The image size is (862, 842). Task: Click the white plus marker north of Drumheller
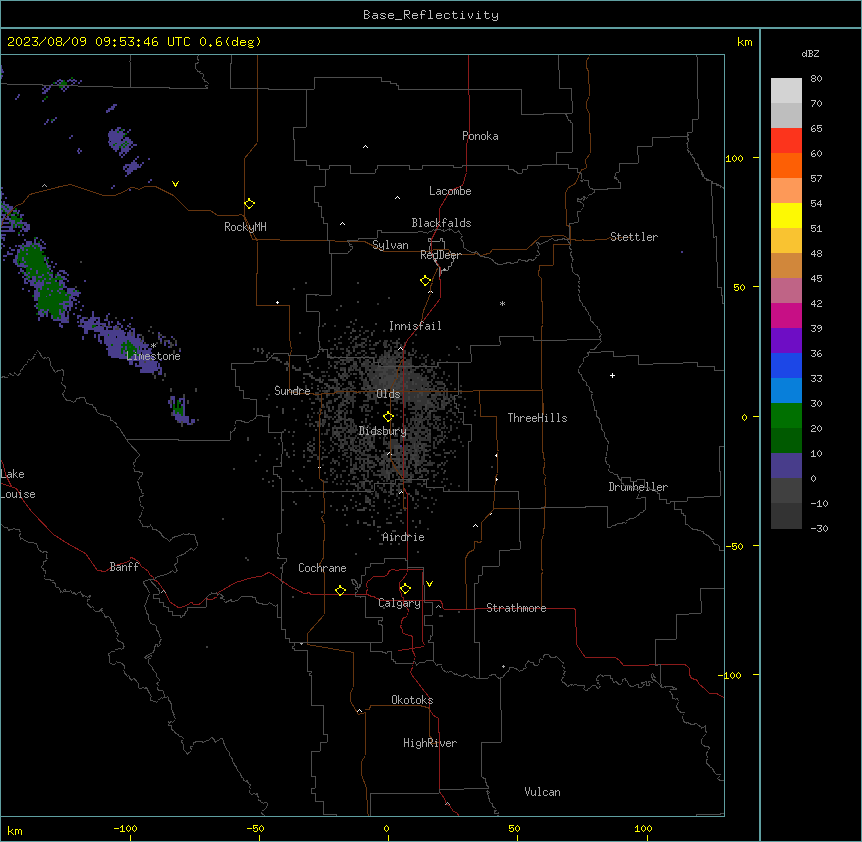click(x=612, y=375)
